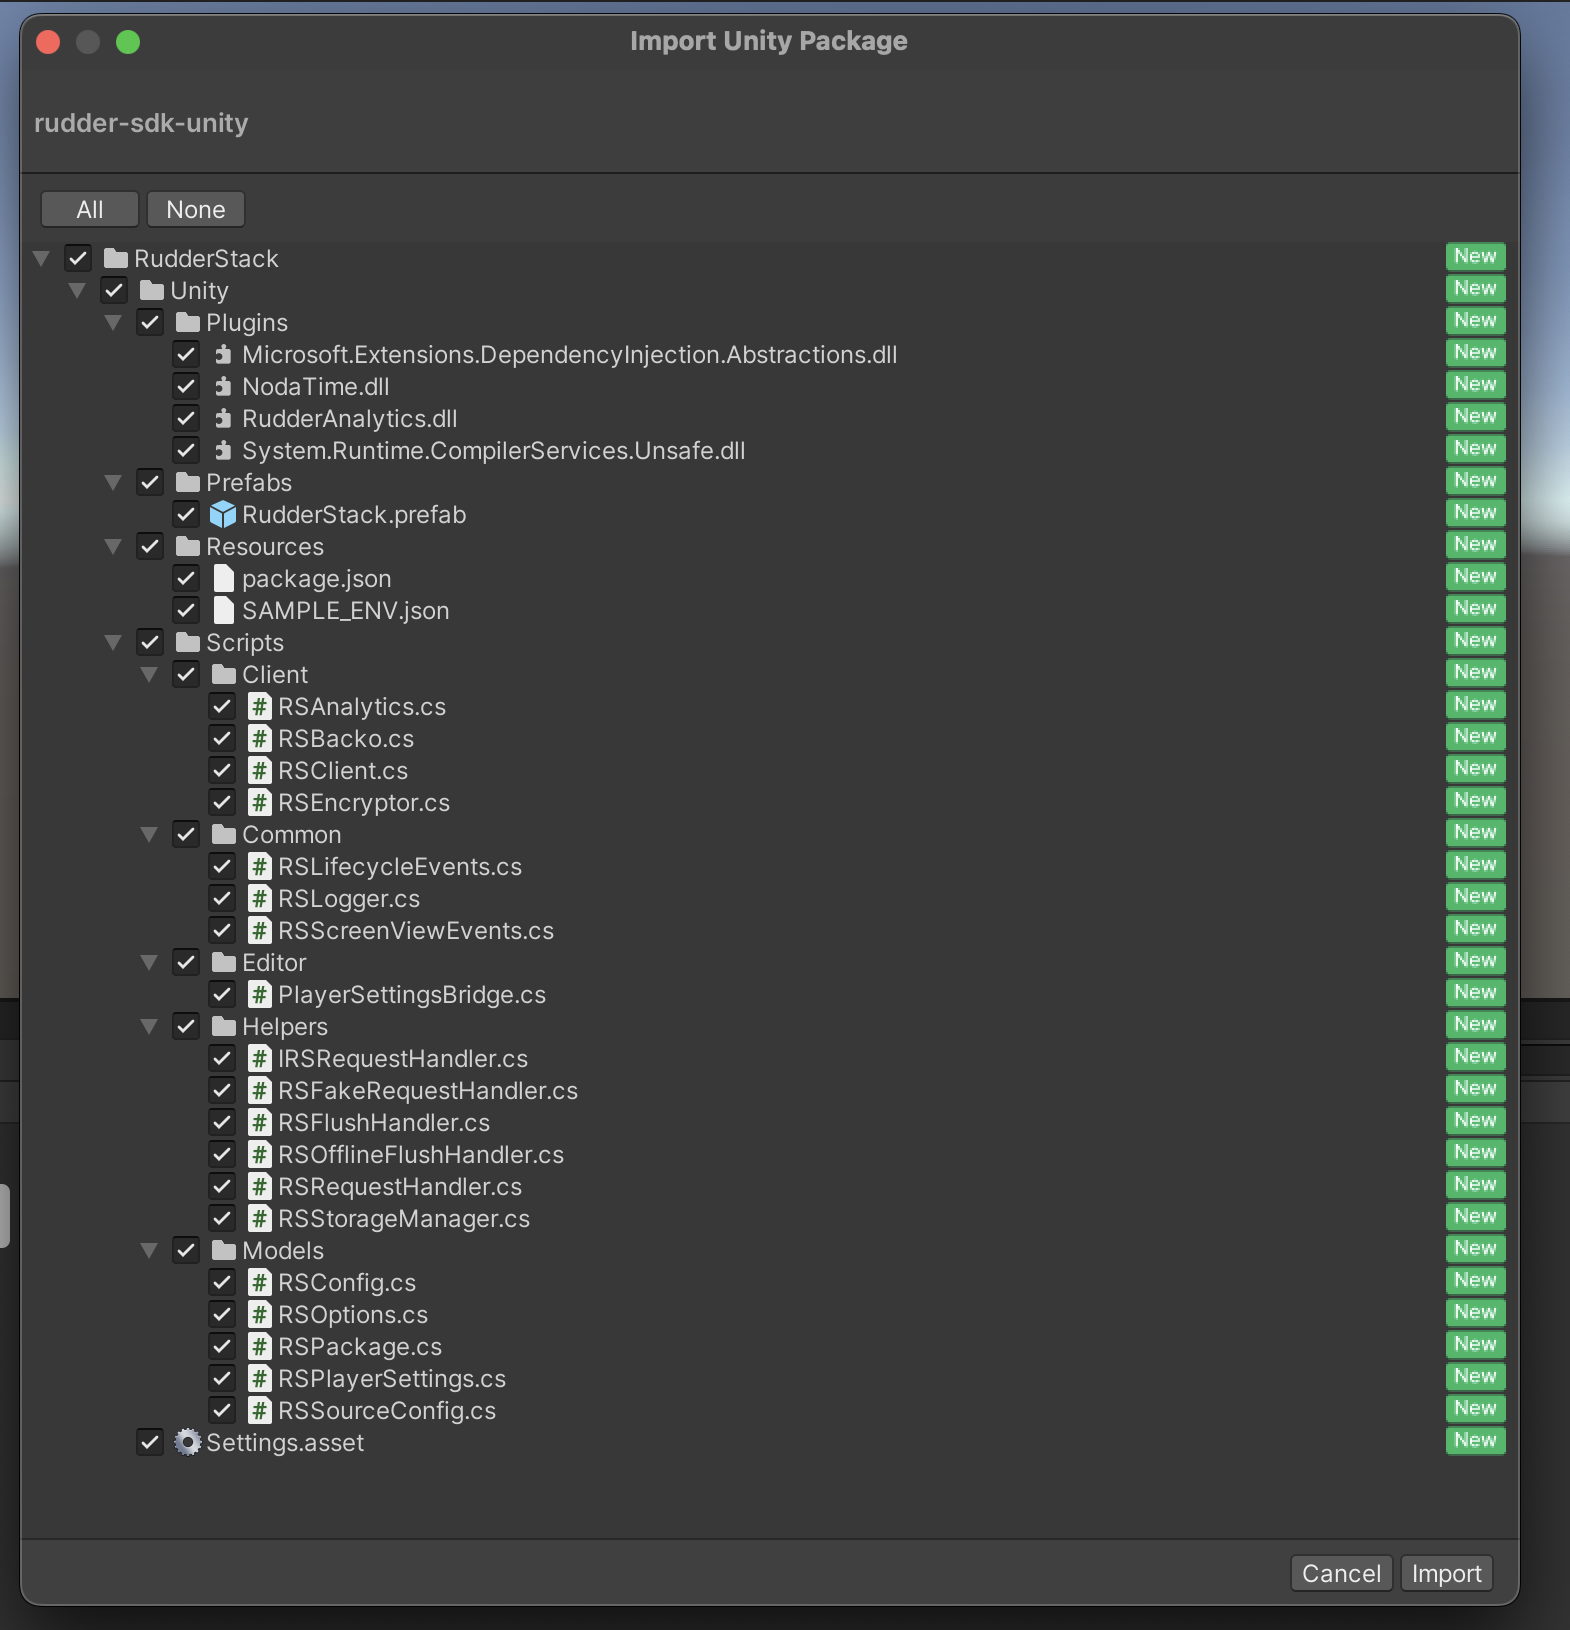This screenshot has height=1630, width=1570.
Task: Click the Common folder icon
Action: 224,835
